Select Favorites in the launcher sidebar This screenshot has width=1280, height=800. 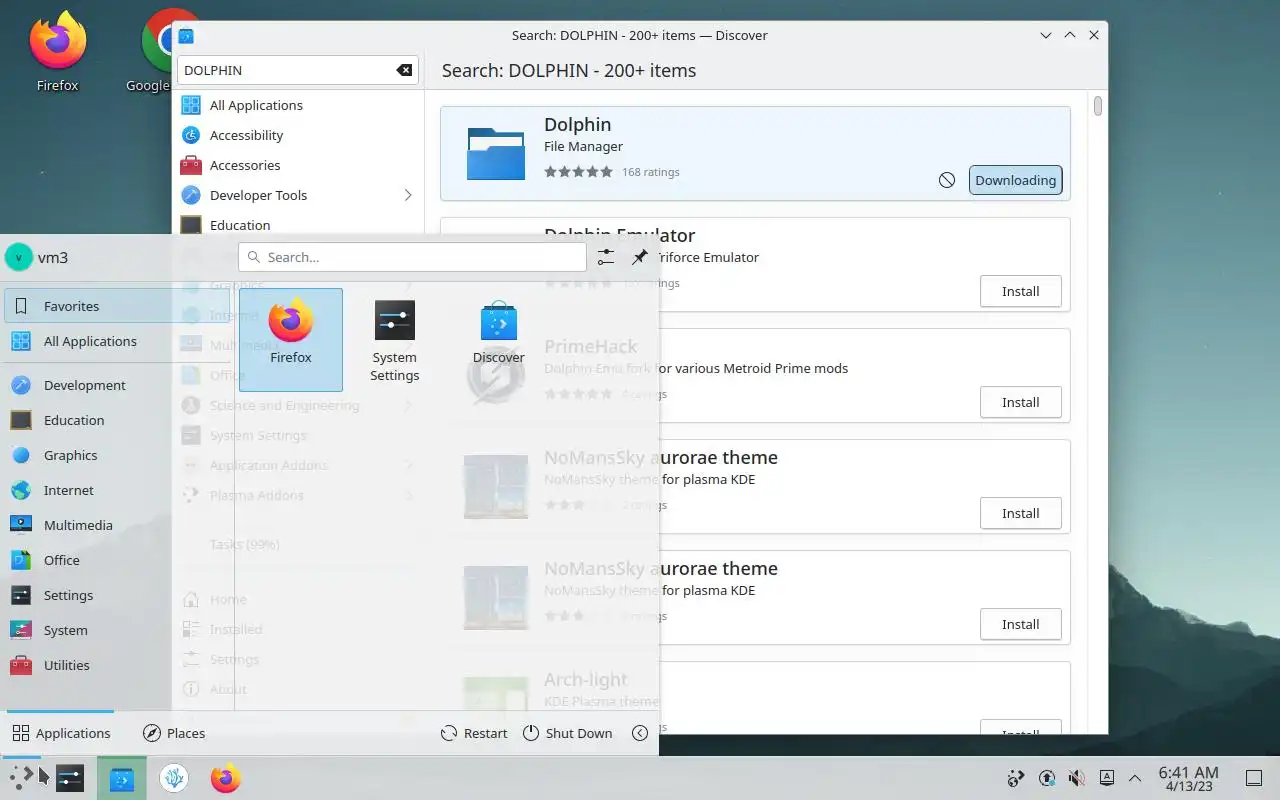(x=116, y=306)
